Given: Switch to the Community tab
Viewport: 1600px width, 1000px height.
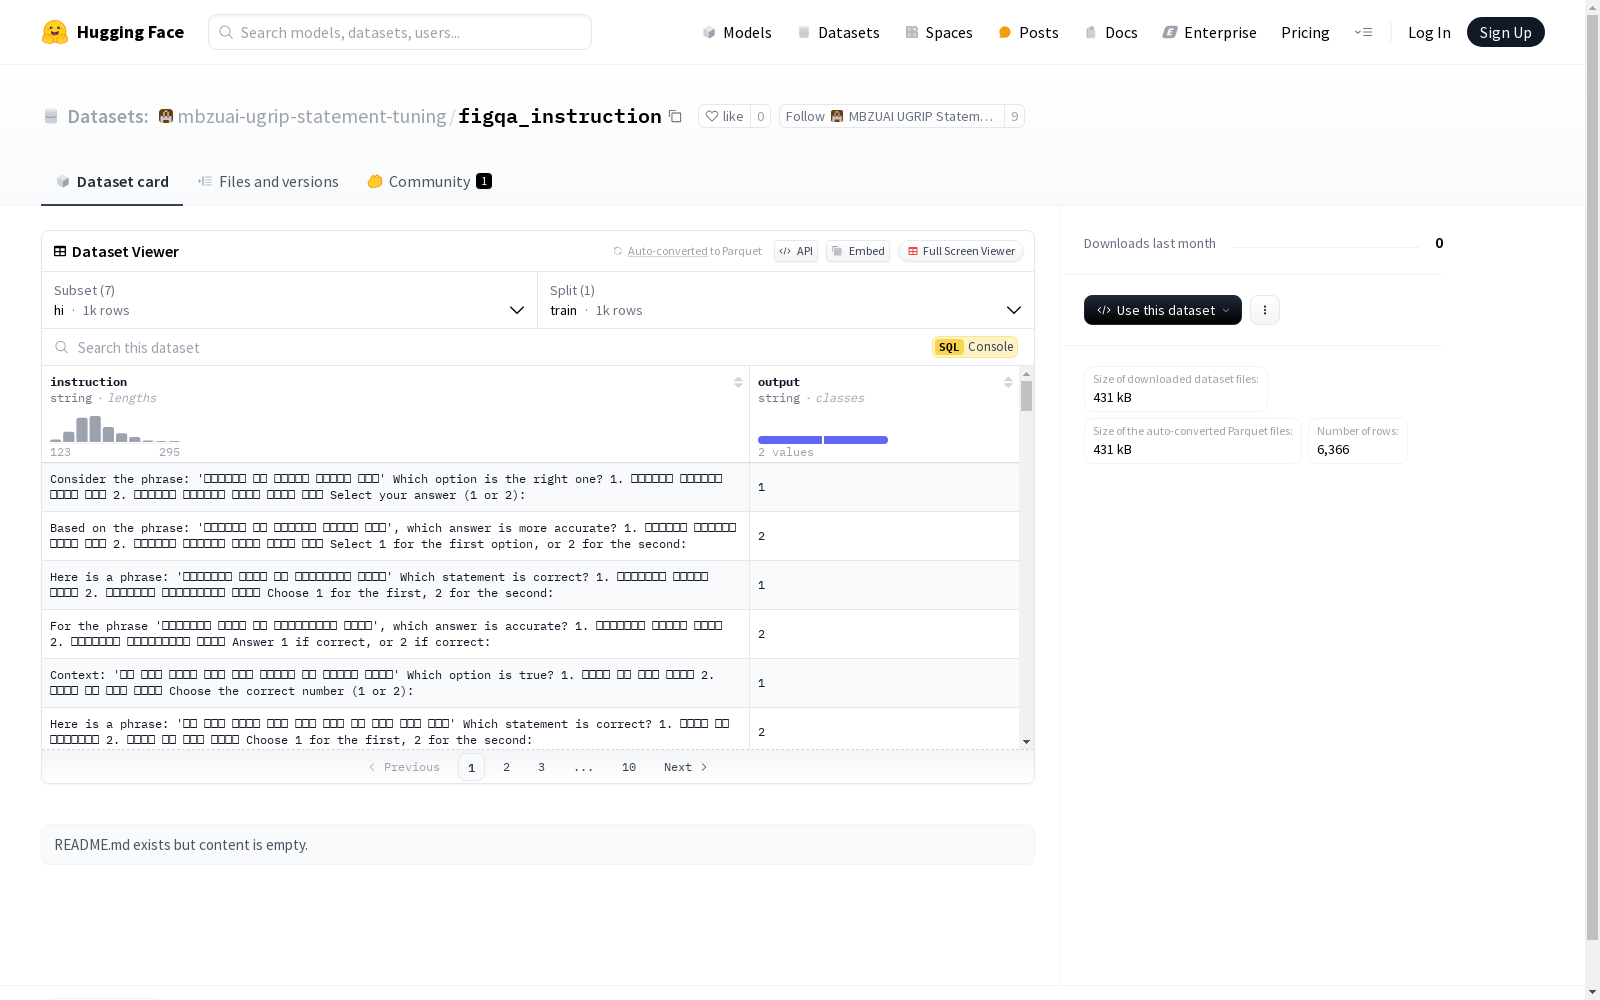Looking at the screenshot, I should [x=429, y=181].
